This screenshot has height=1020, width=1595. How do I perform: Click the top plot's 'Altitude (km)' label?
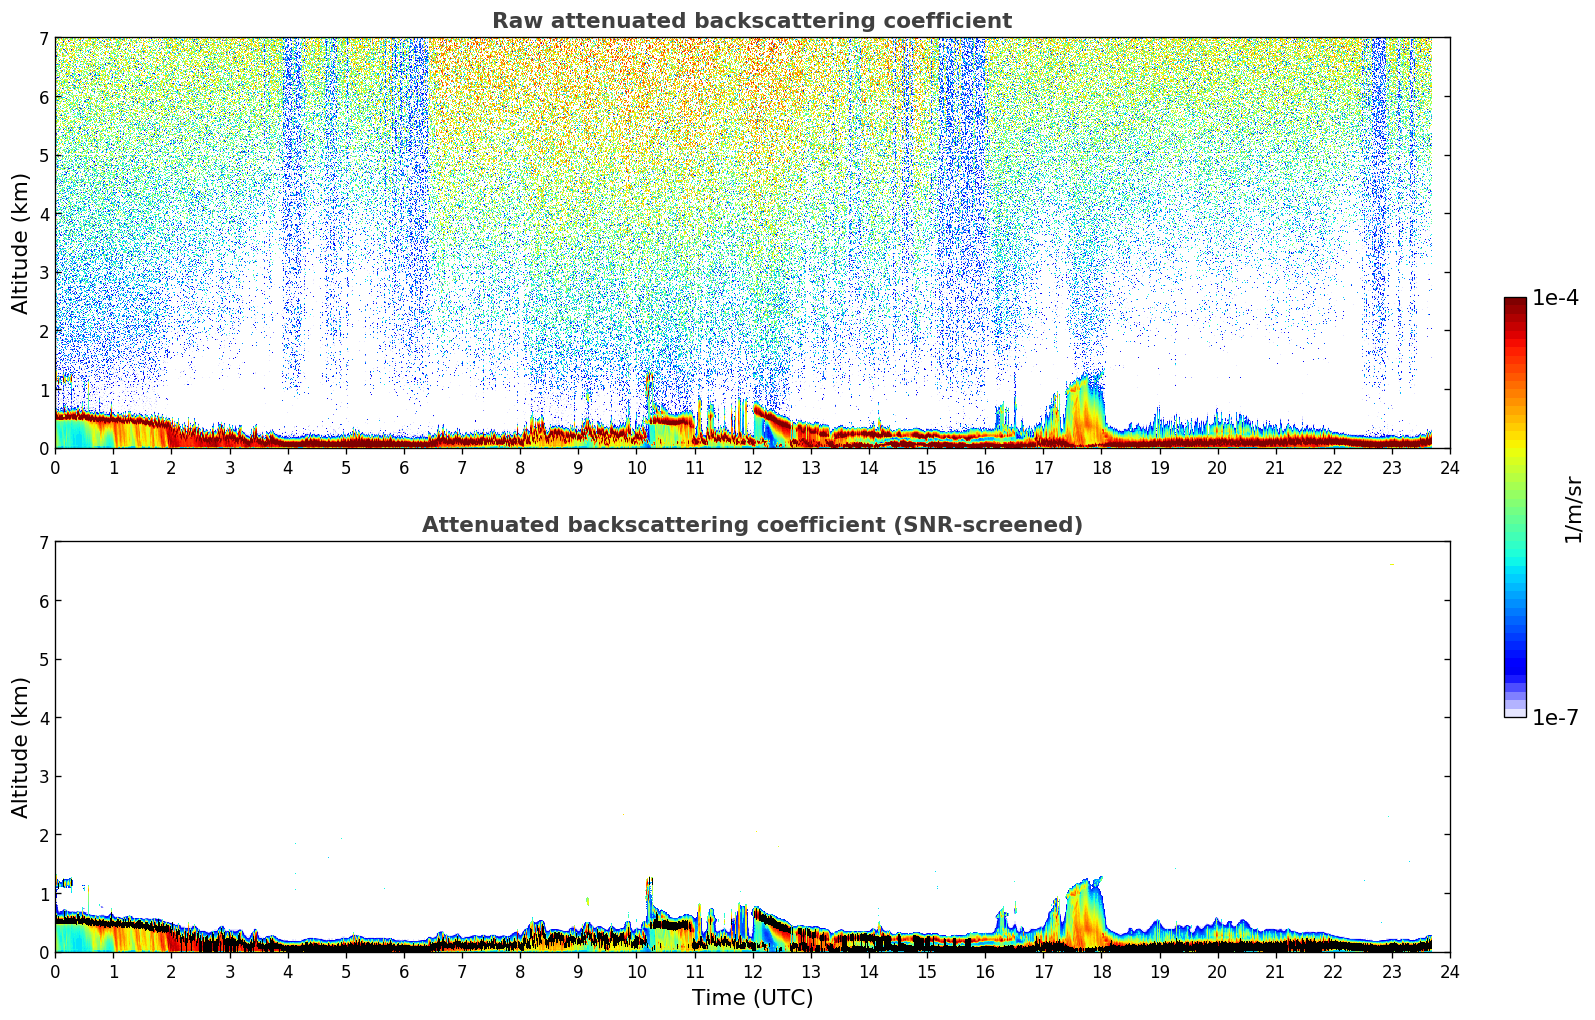21,243
